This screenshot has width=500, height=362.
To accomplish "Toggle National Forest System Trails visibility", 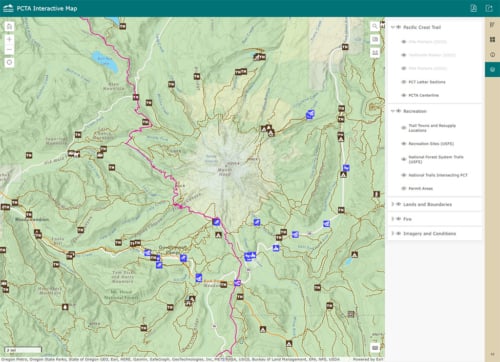I will tap(404, 159).
